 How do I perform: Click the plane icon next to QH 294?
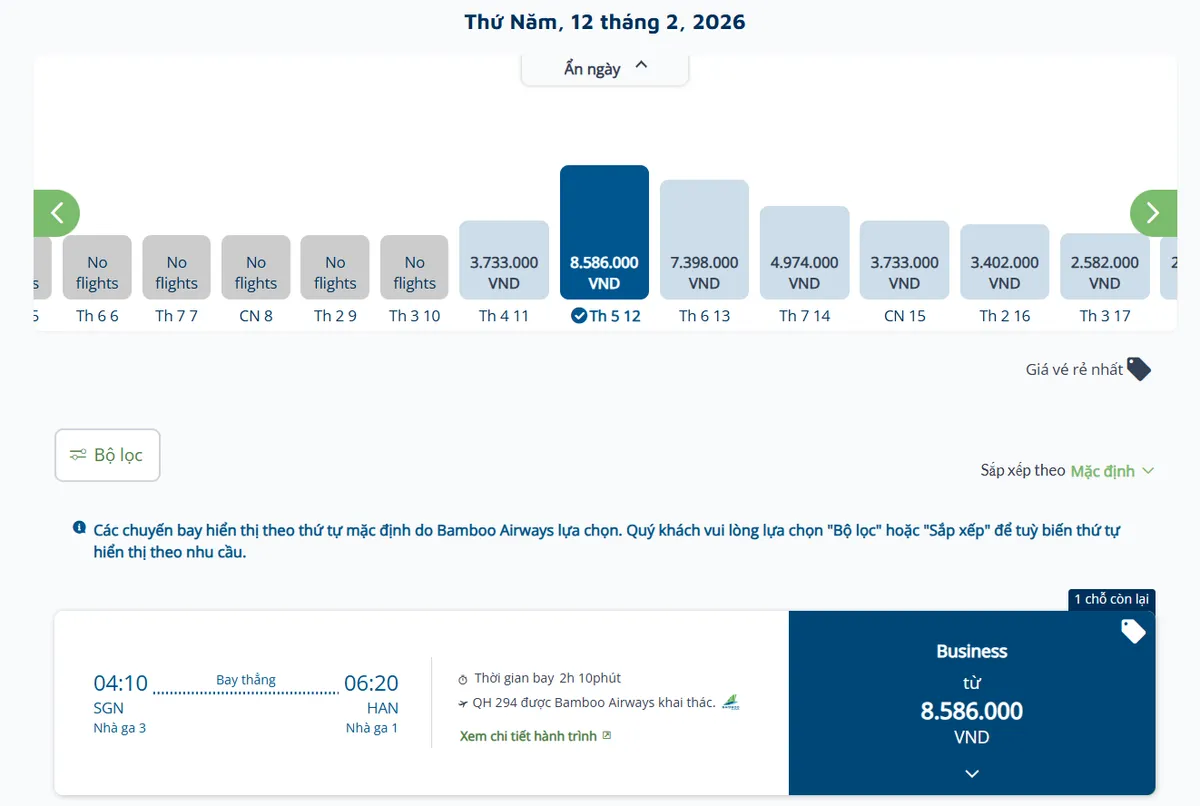[463, 703]
